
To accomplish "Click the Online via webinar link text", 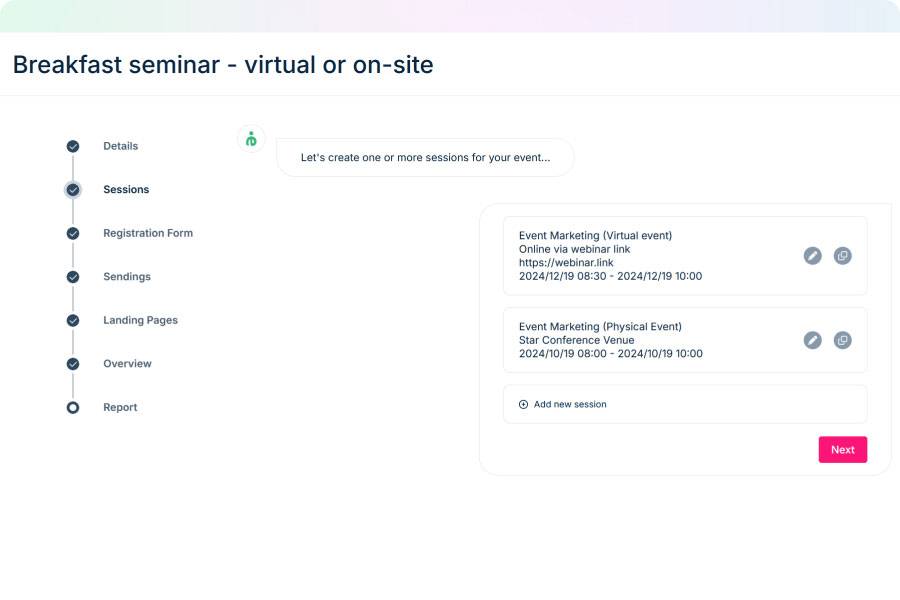I will click(x=575, y=249).
